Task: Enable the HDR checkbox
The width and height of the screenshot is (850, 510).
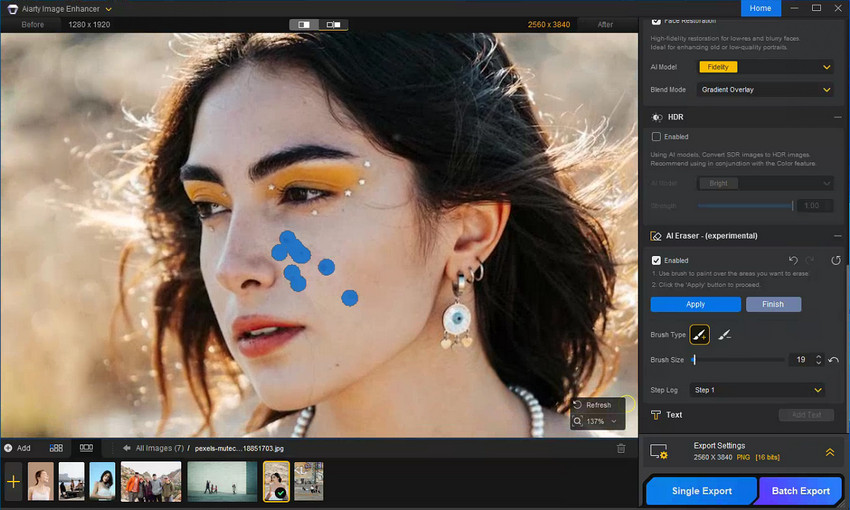Action: pyautogui.click(x=656, y=137)
